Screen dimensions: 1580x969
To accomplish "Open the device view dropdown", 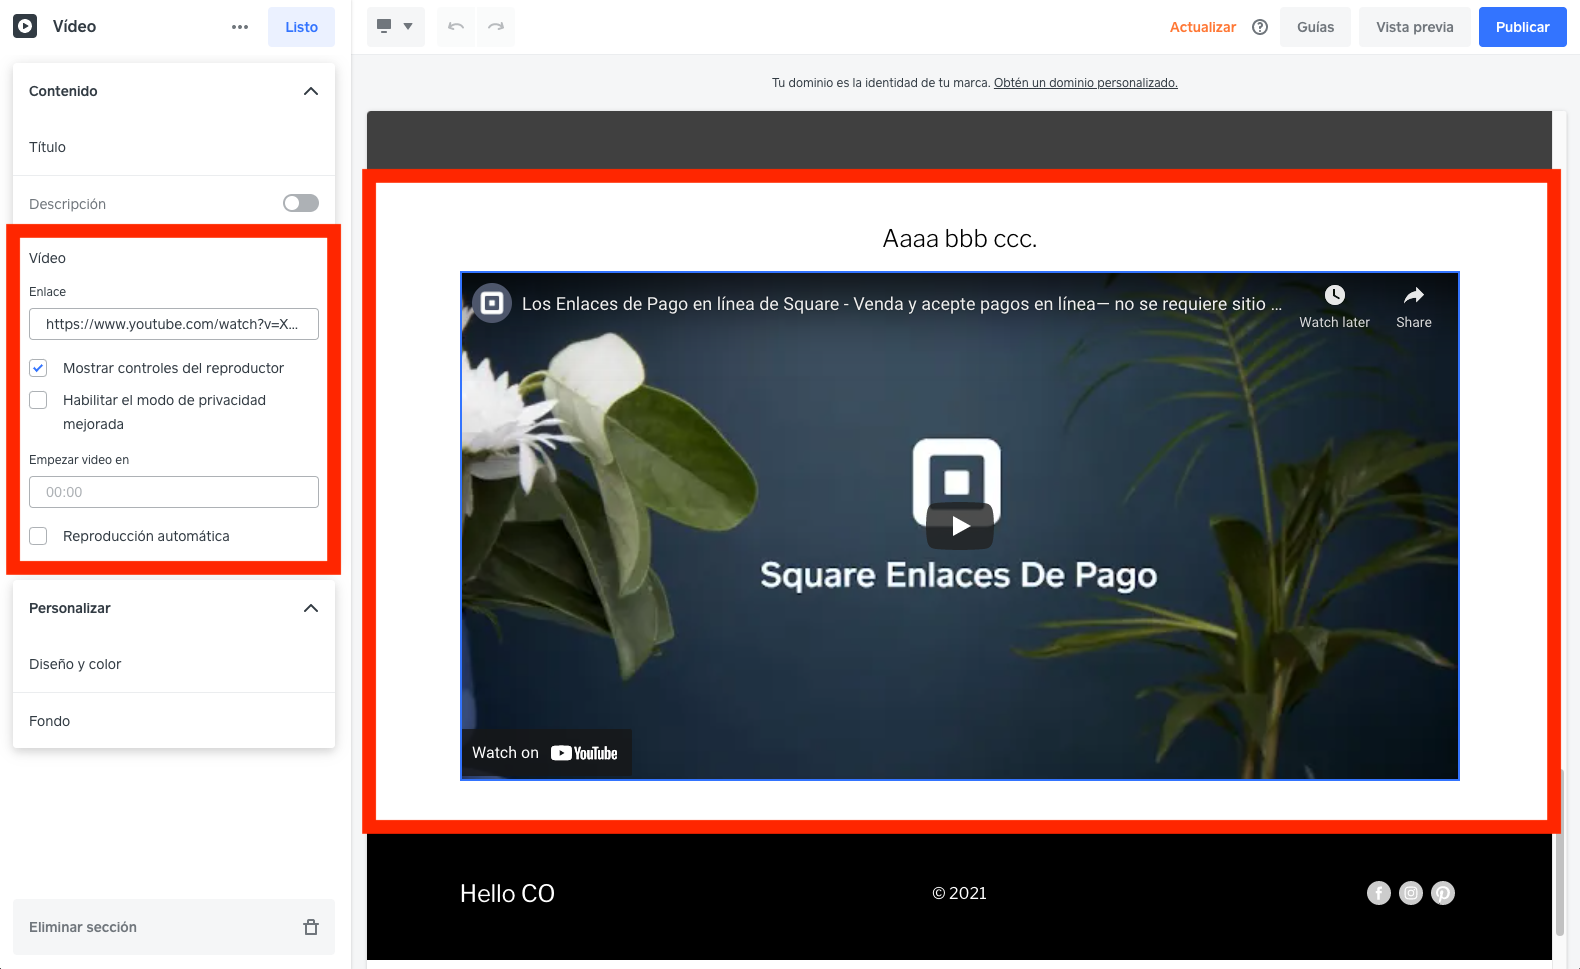I will pyautogui.click(x=396, y=26).
